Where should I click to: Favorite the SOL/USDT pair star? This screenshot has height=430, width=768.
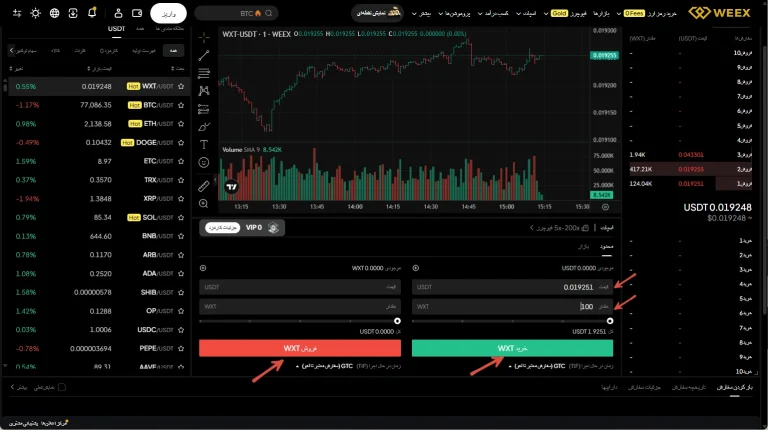(181, 217)
